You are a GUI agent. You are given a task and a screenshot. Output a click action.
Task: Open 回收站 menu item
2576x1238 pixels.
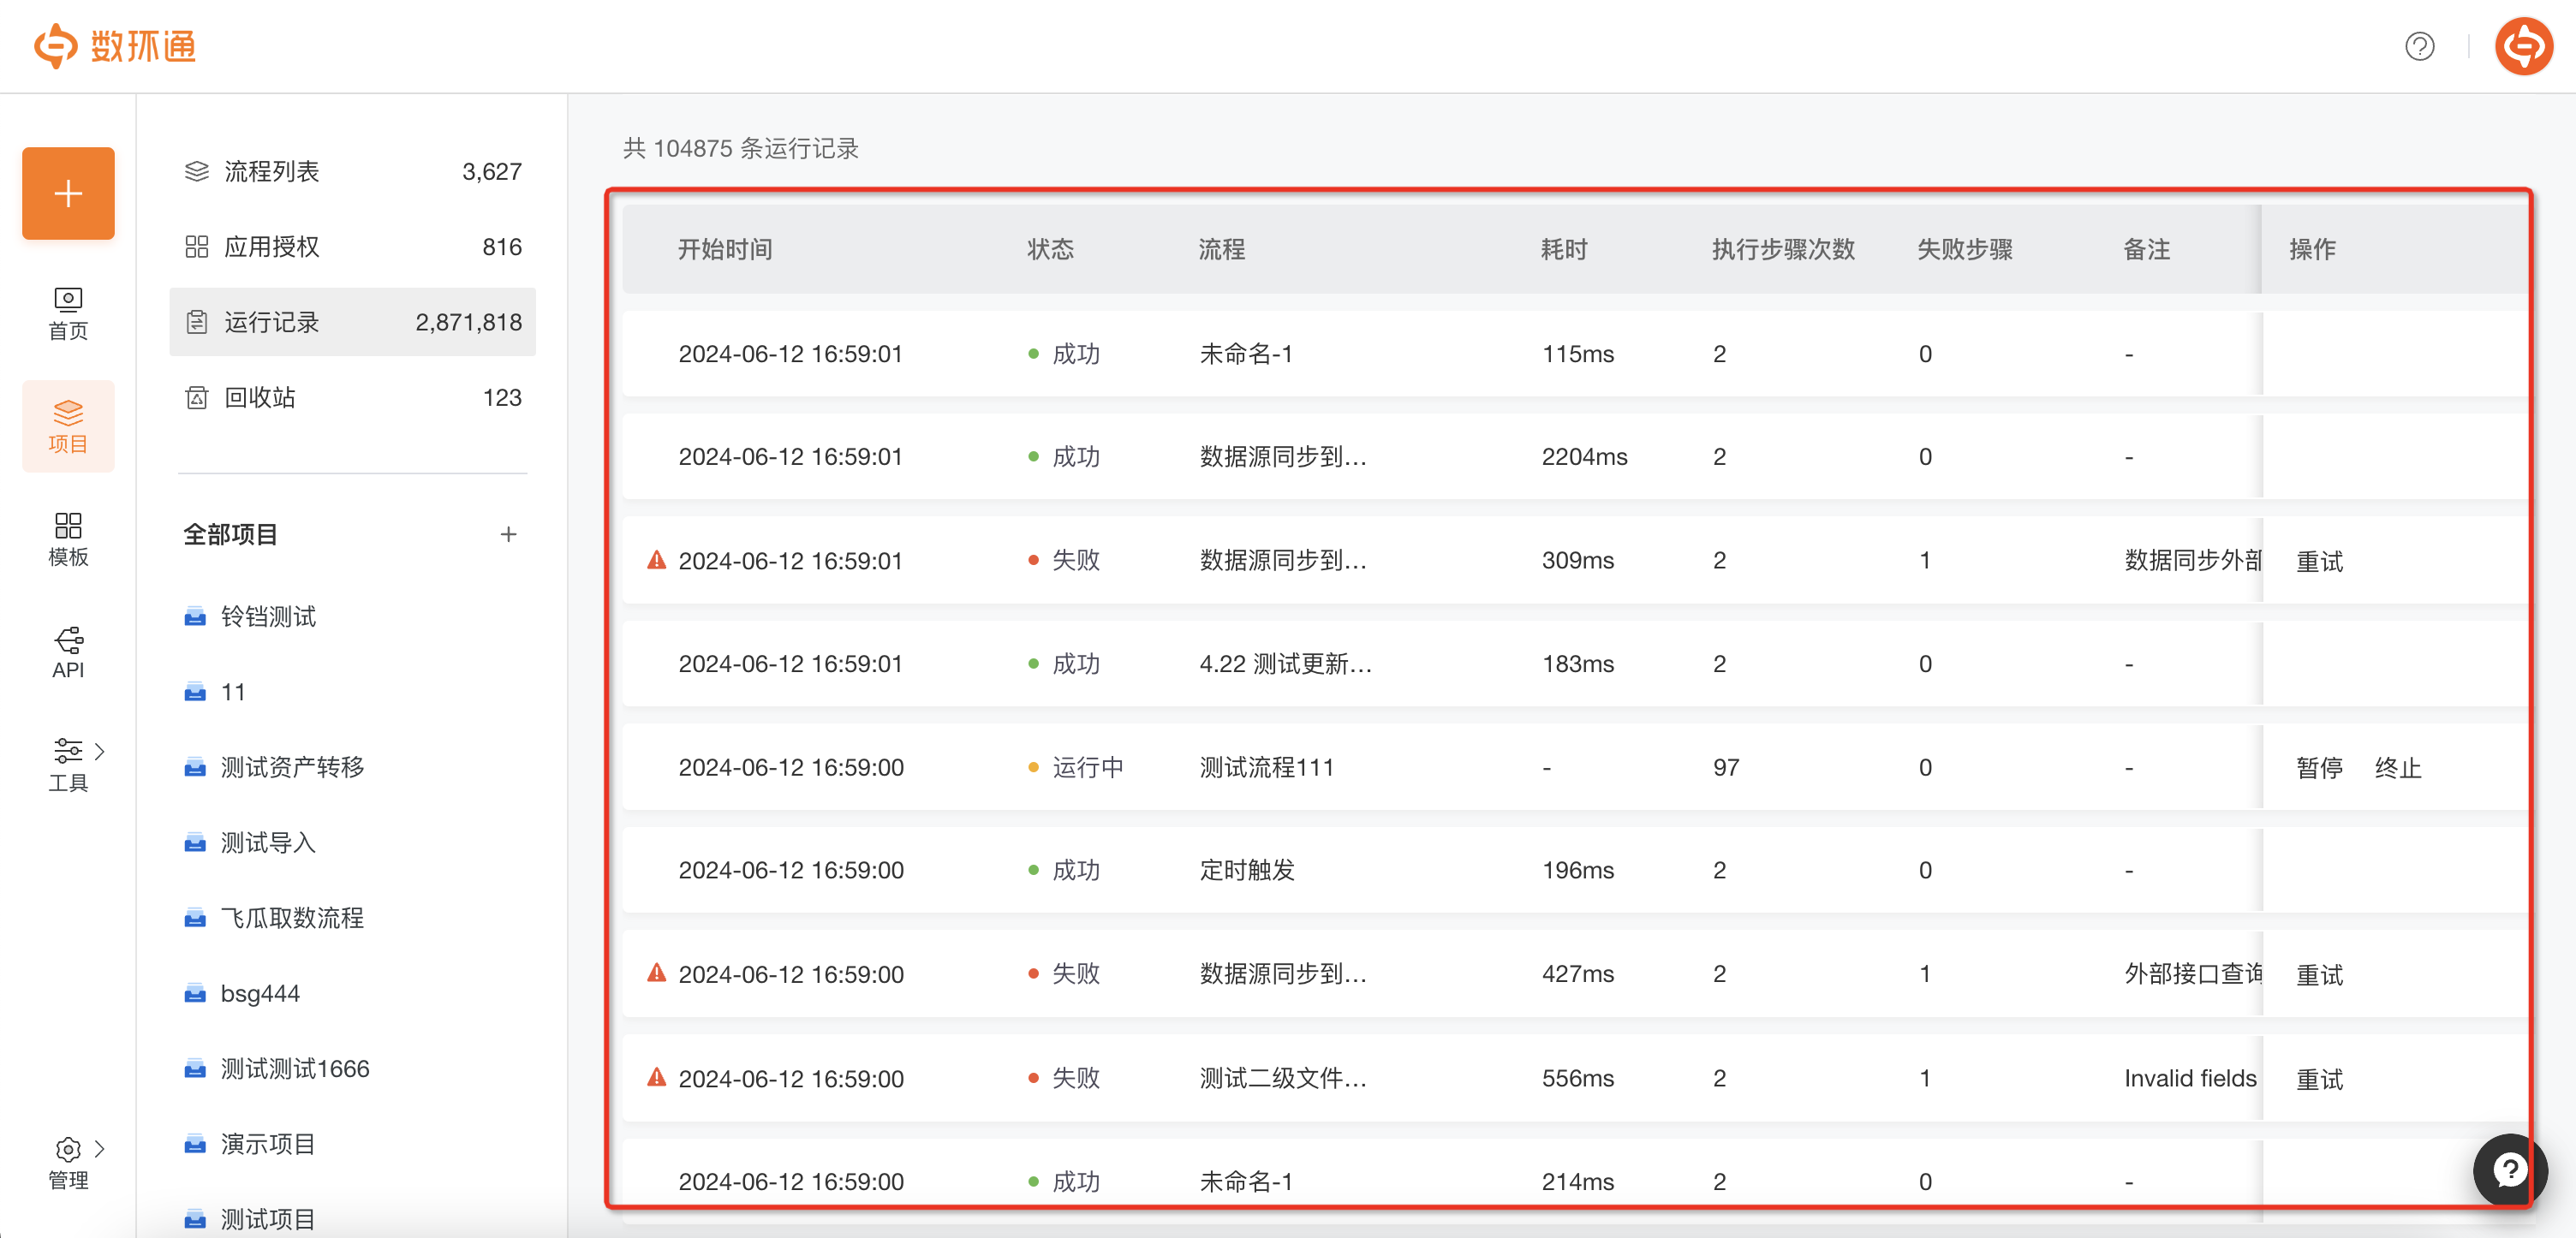click(x=352, y=397)
